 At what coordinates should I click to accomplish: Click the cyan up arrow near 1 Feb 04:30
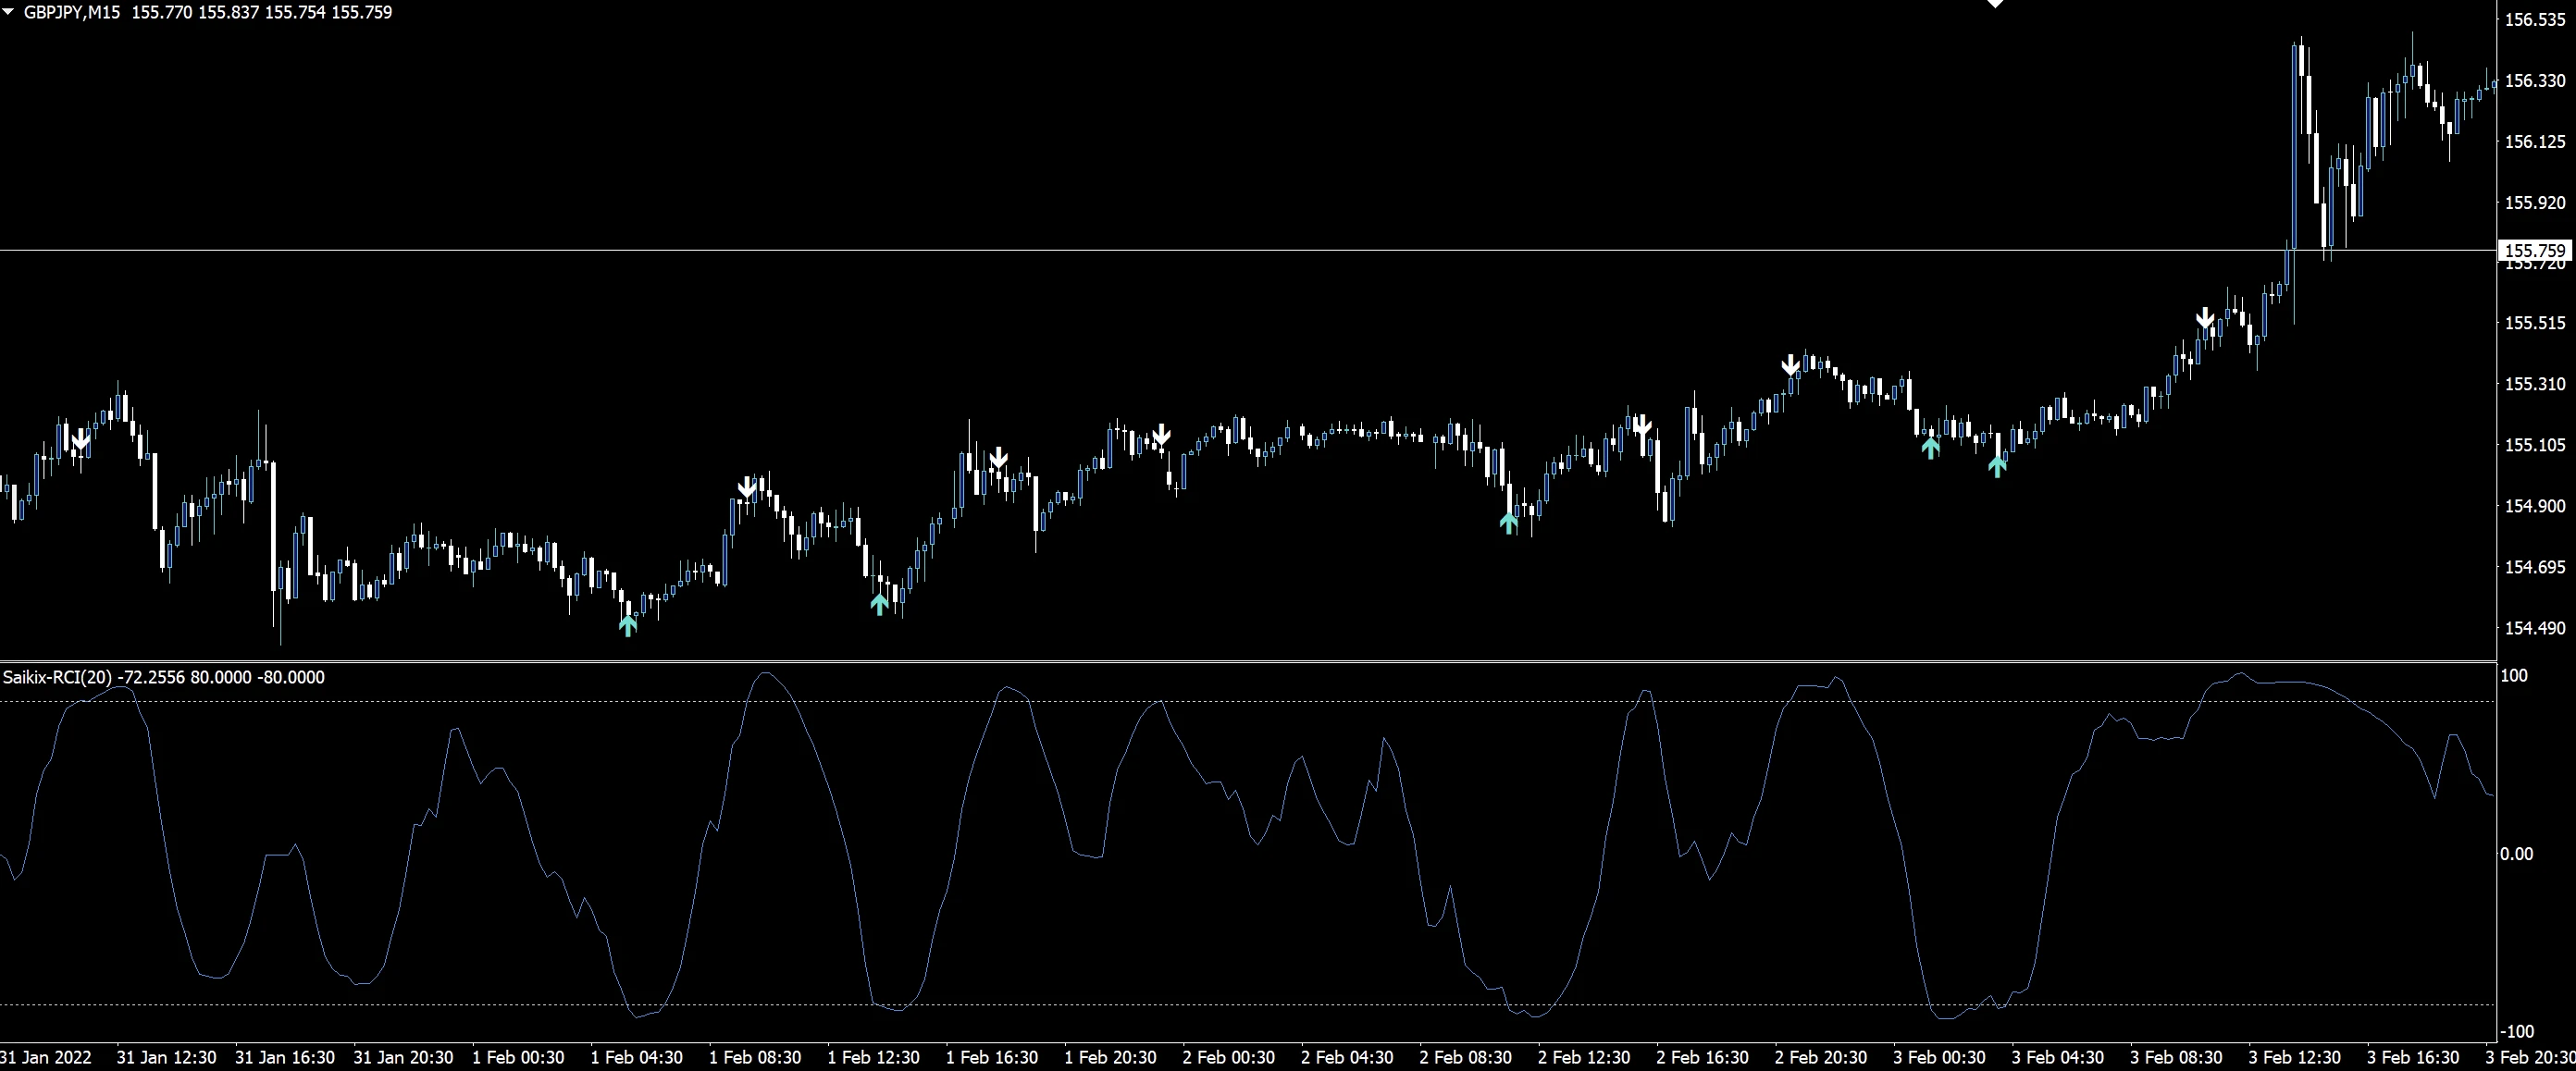pyautogui.click(x=628, y=626)
